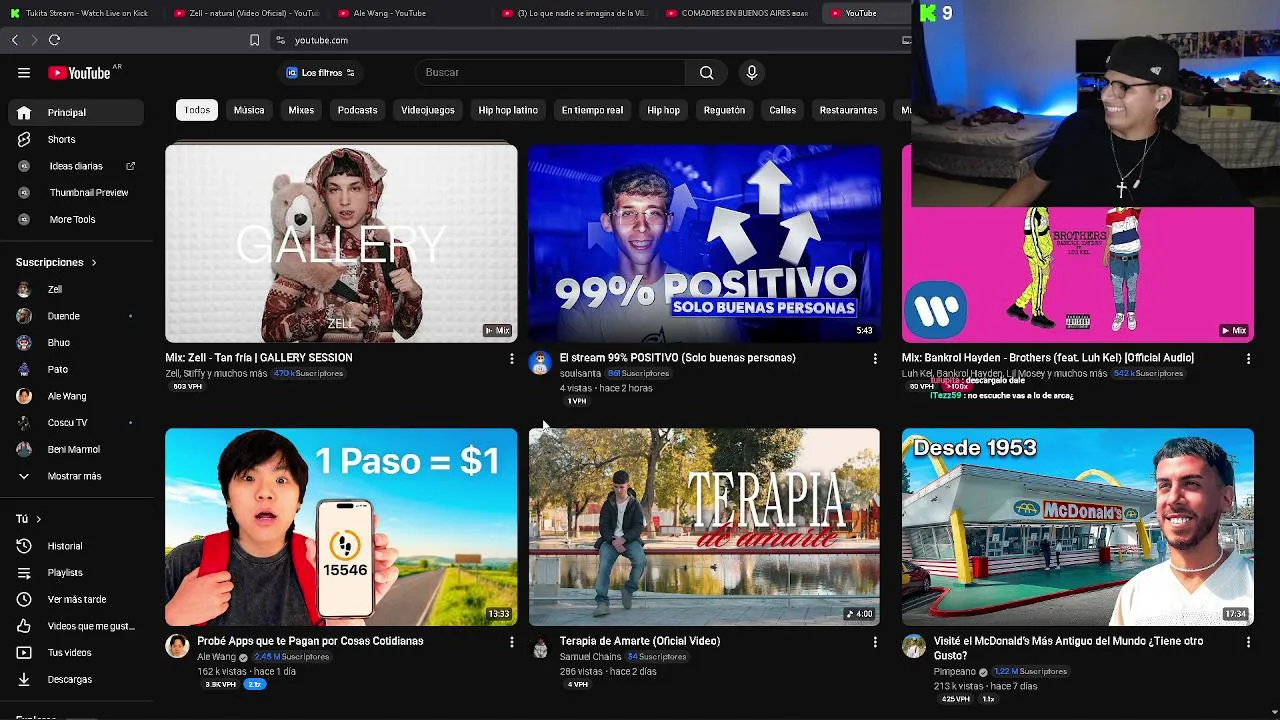
Task: Open Historial in sidebar
Action: (76, 546)
